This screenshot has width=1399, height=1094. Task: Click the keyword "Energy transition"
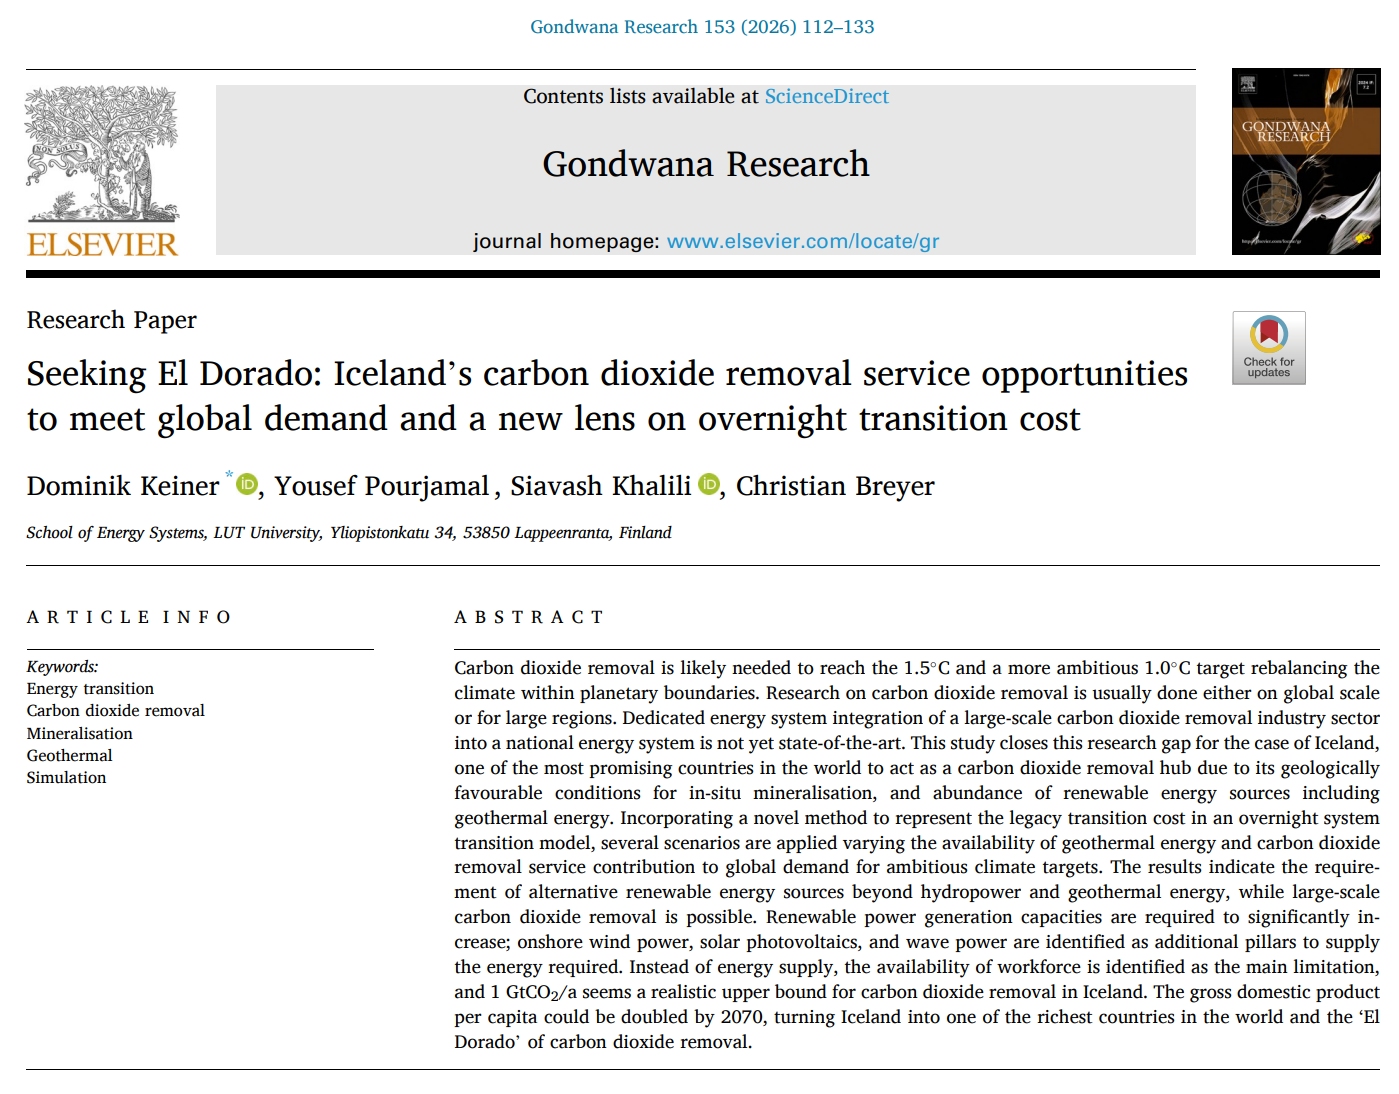[x=90, y=688]
